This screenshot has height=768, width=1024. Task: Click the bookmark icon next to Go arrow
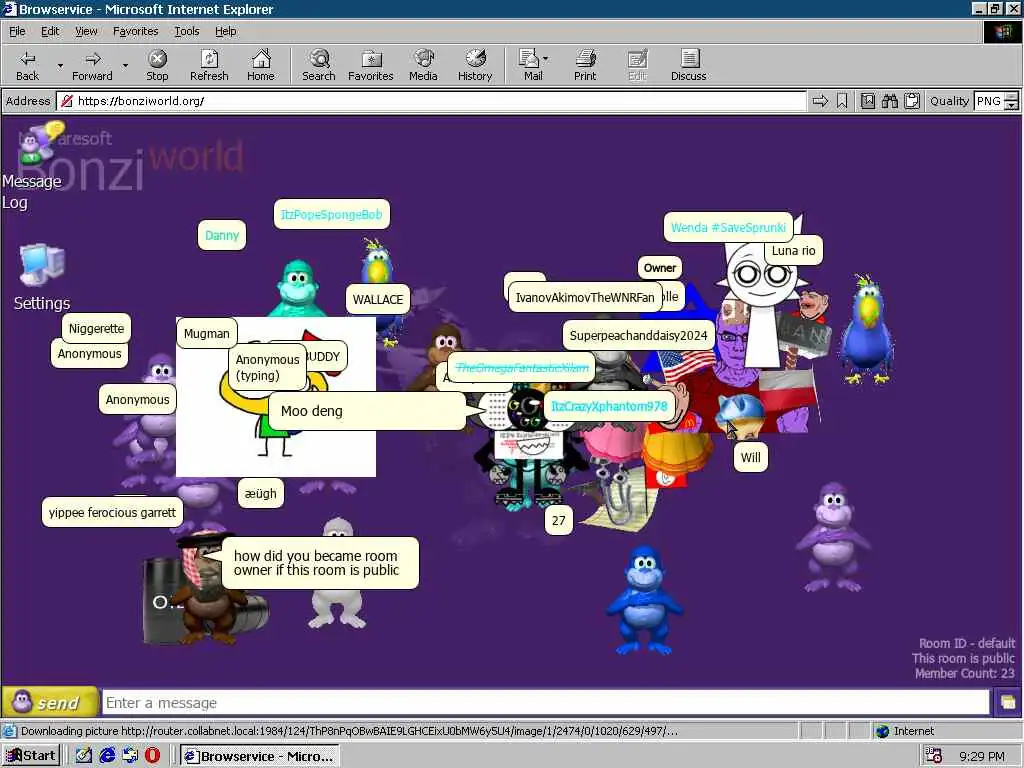(x=842, y=101)
